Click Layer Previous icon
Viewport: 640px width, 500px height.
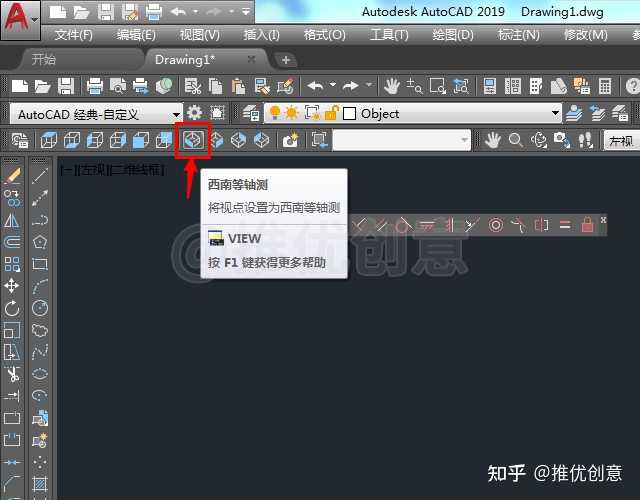[x=597, y=113]
